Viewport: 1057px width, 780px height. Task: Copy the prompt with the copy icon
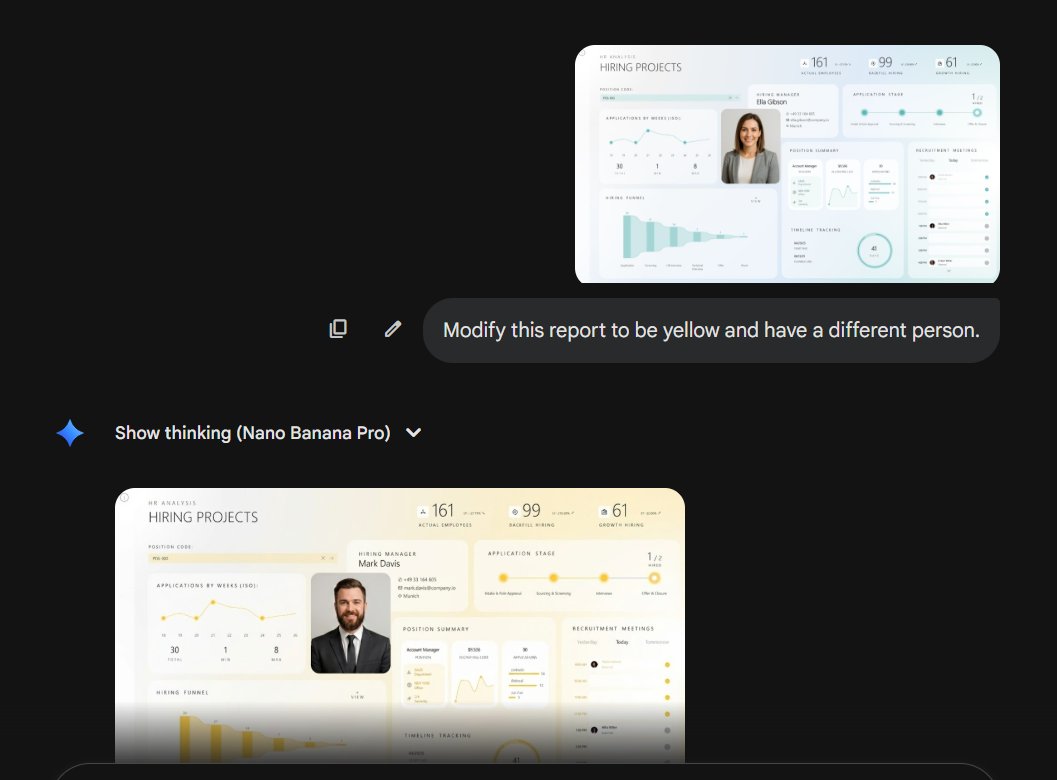338,329
